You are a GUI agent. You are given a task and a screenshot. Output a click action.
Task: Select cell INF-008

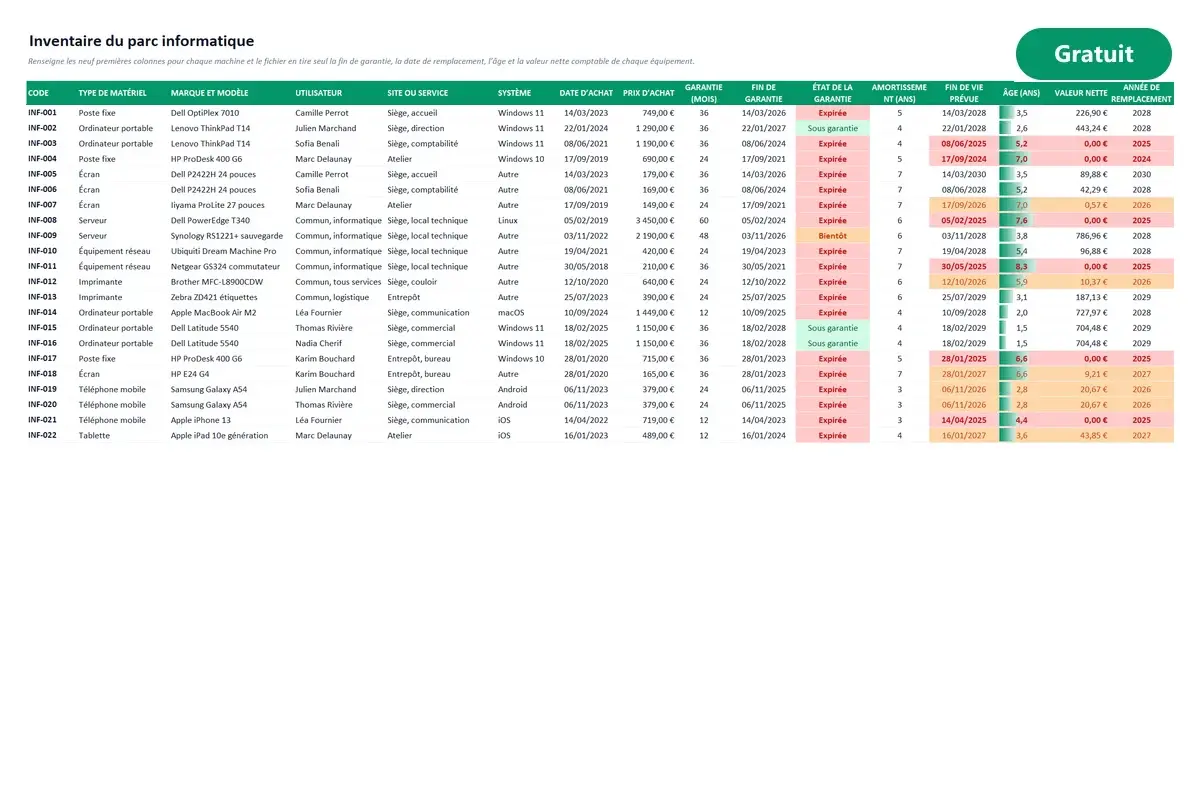pos(43,220)
